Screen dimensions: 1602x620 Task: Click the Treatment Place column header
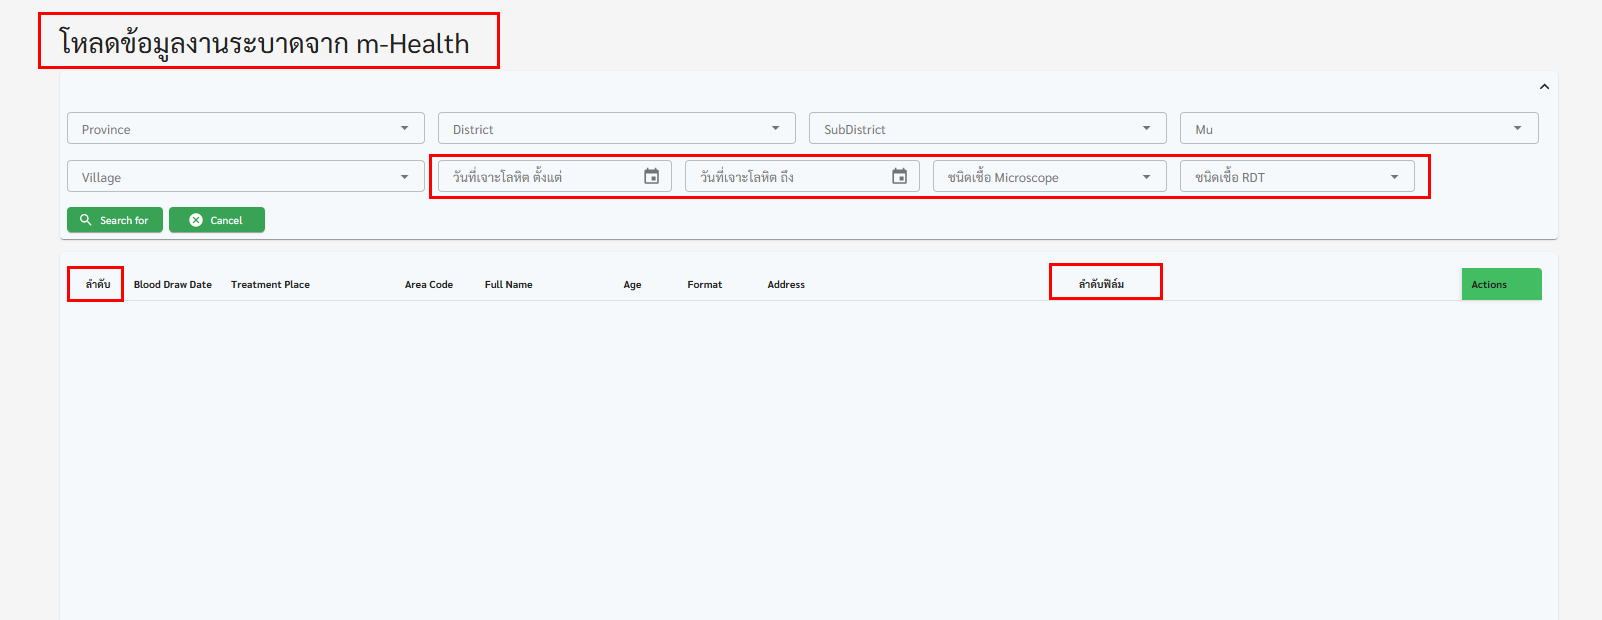[x=270, y=285]
